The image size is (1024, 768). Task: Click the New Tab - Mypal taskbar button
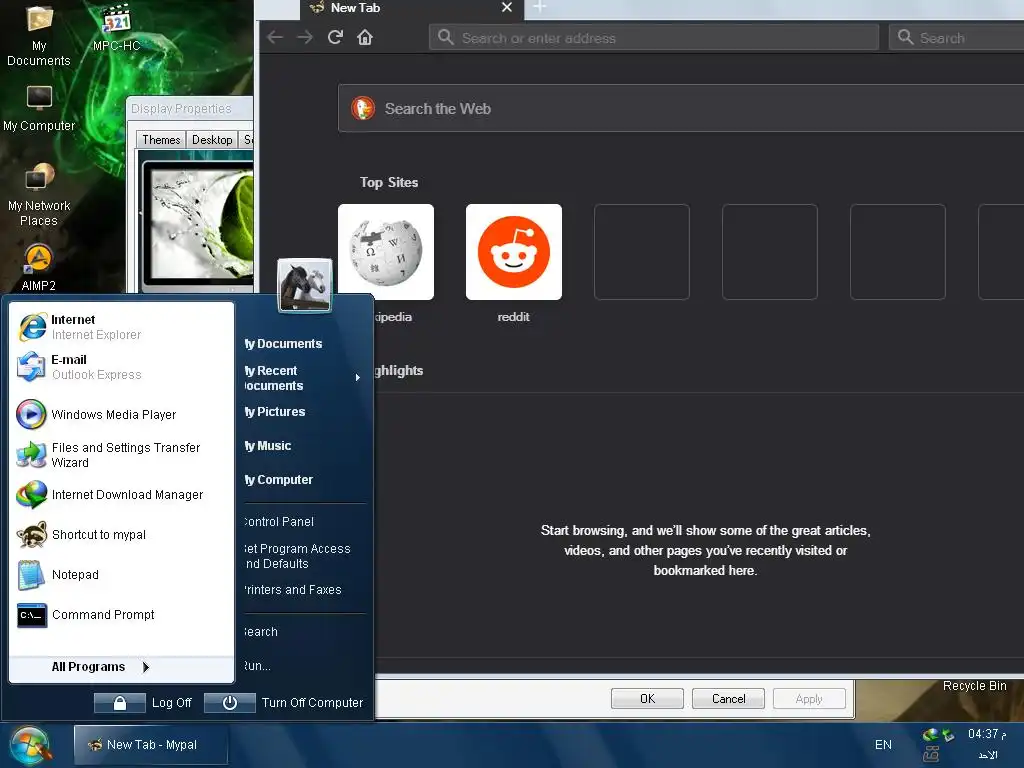click(151, 744)
